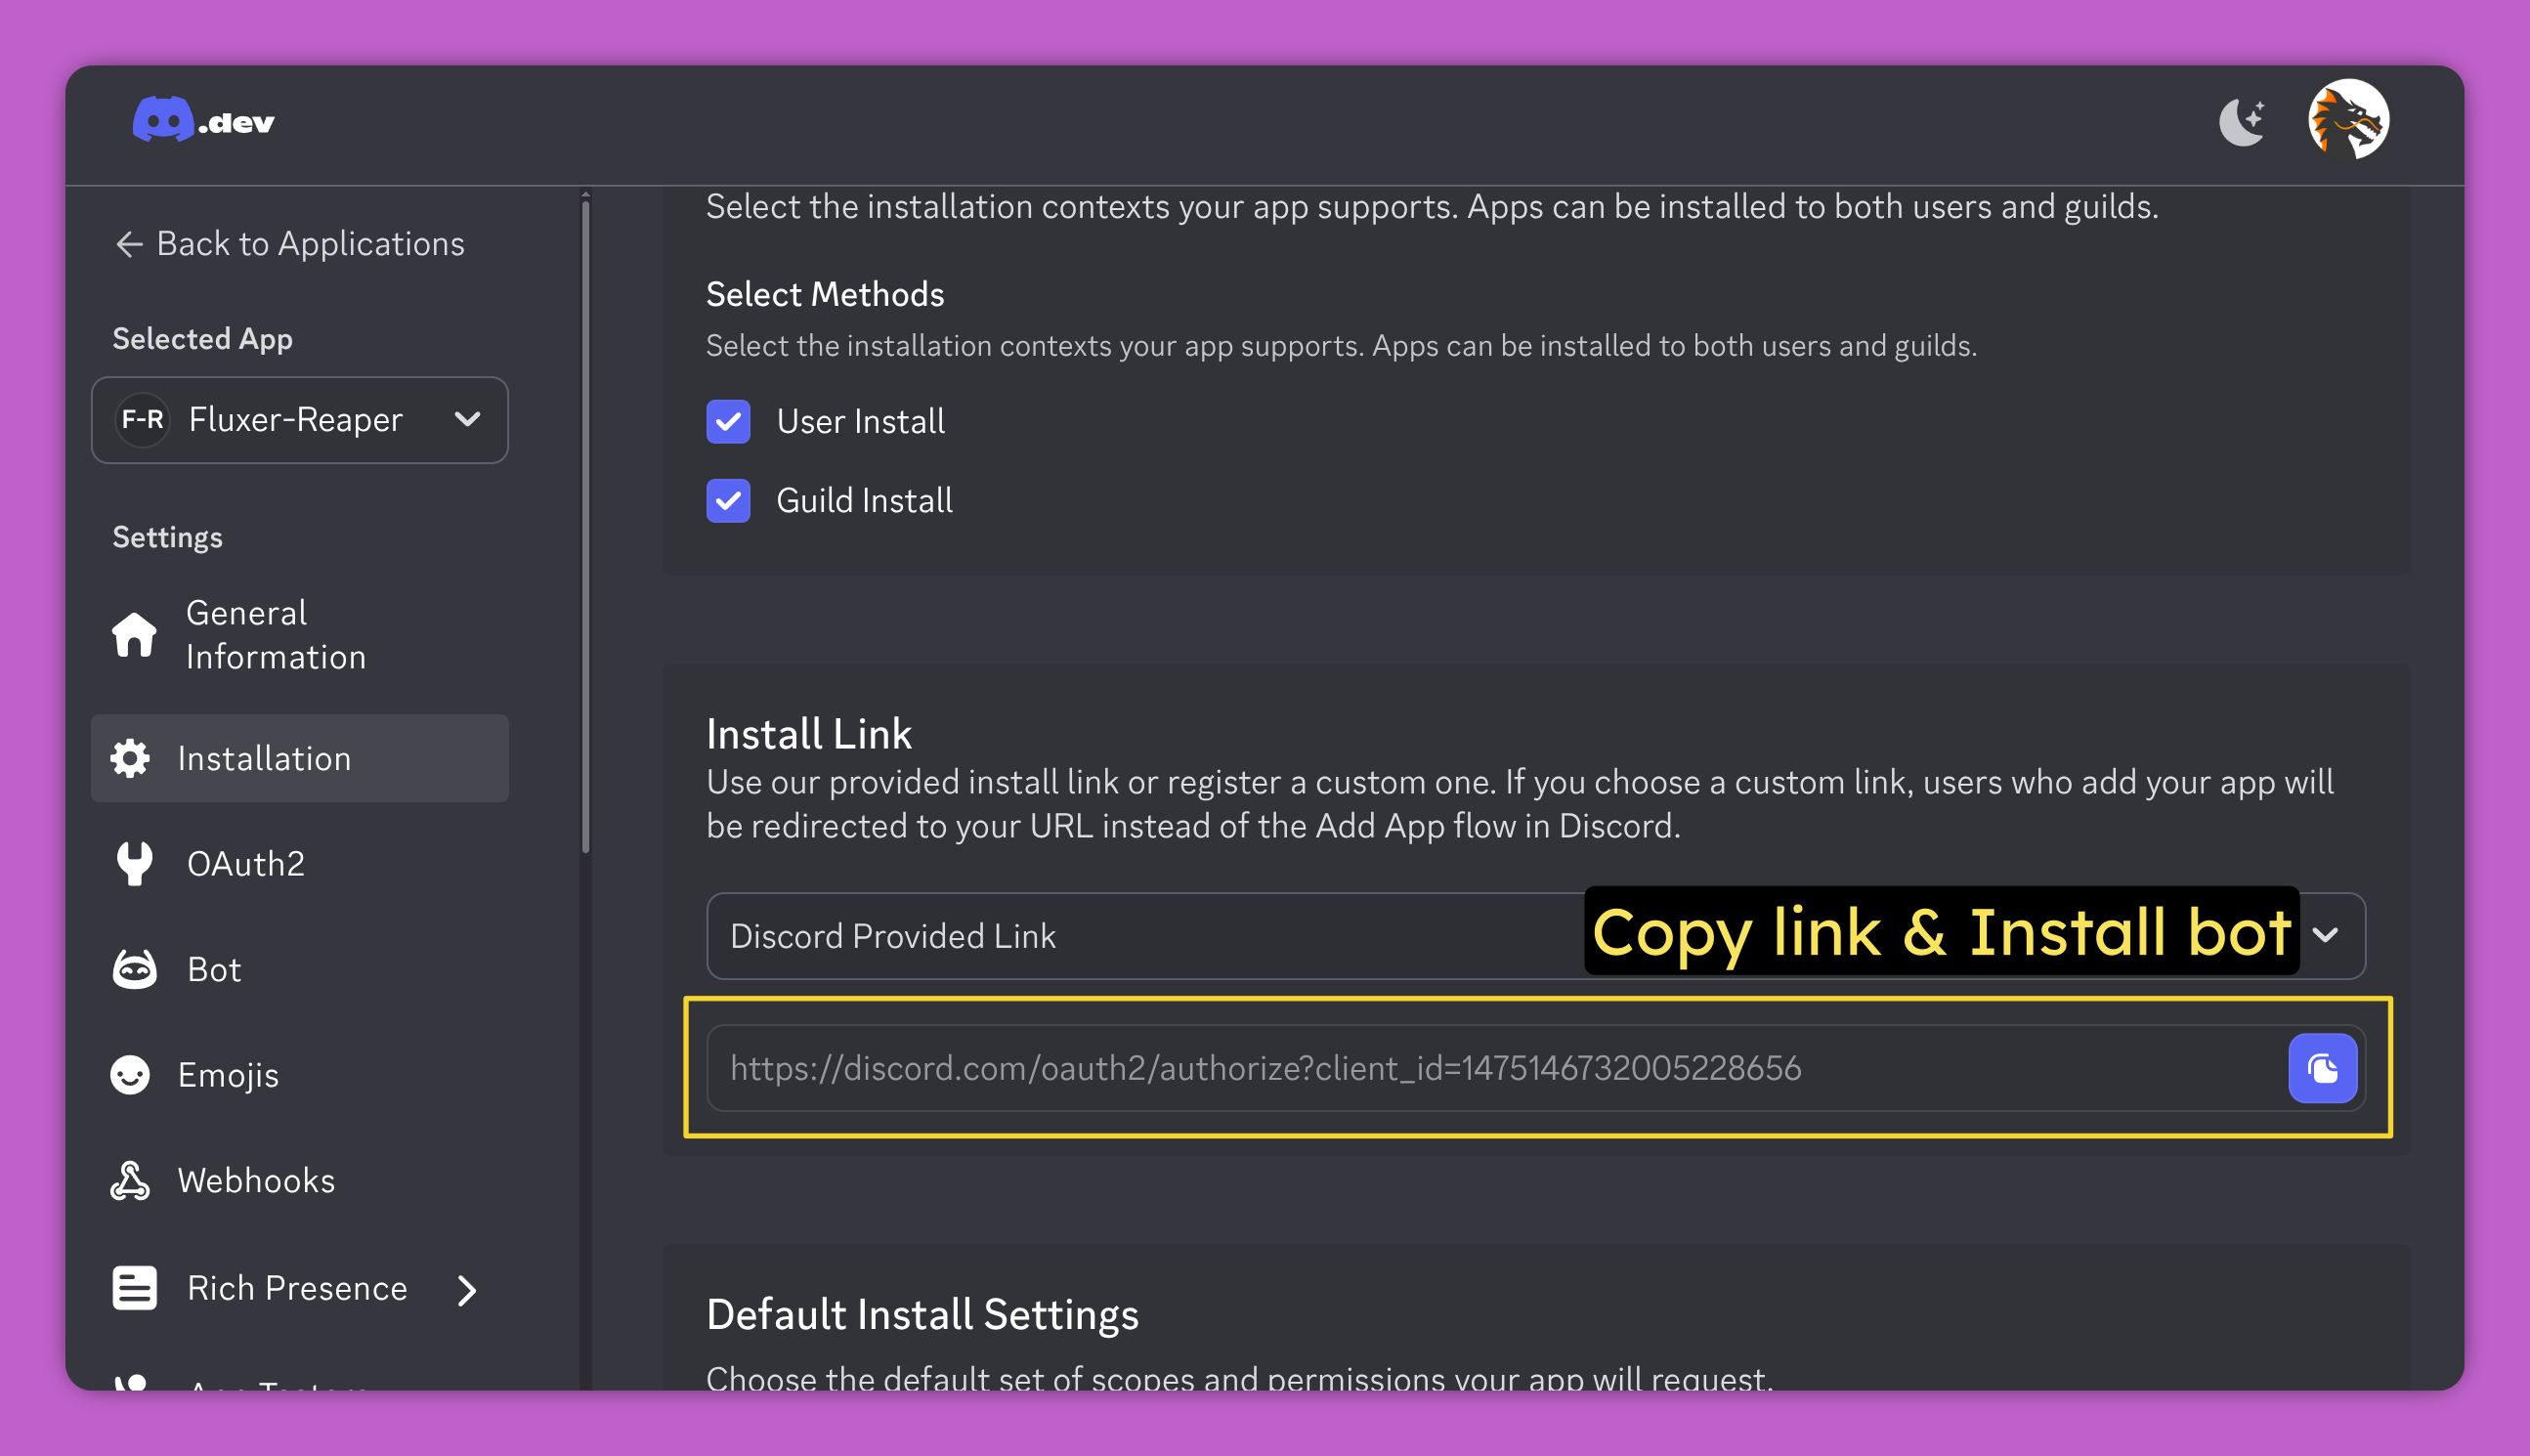Click the Guild Install label
The height and width of the screenshot is (1456, 2530).
coord(864,500)
